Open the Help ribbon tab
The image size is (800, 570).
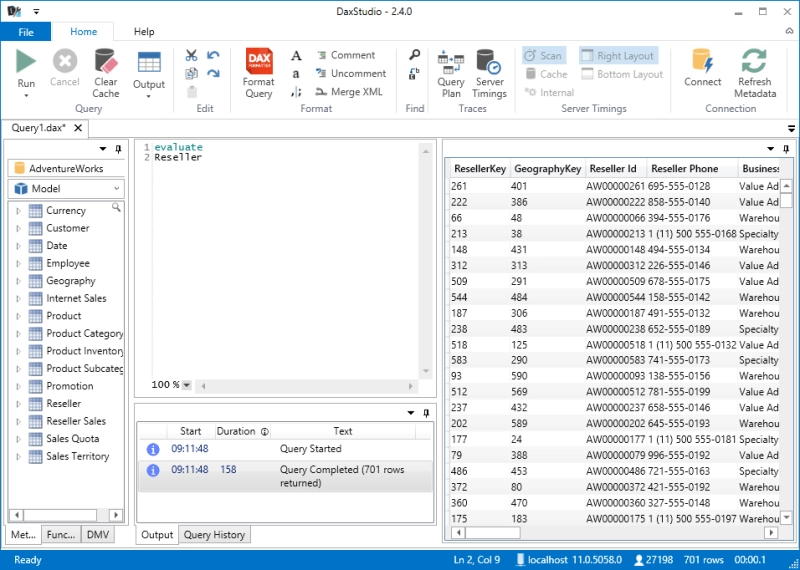point(144,32)
